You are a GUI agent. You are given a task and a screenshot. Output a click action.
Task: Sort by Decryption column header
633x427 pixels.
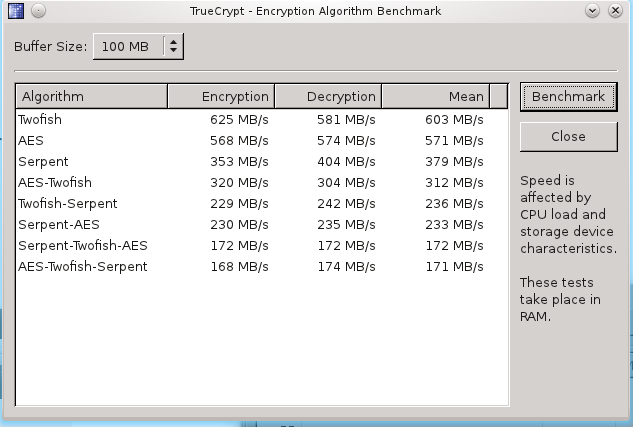(327, 97)
